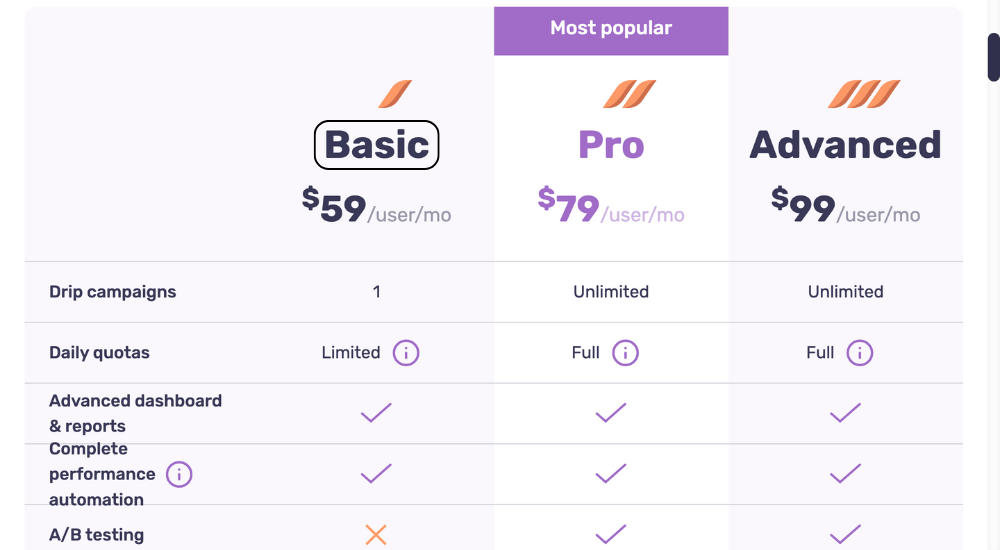The image size is (1000, 550).
Task: Click the $99 per user price
Action: (846, 205)
